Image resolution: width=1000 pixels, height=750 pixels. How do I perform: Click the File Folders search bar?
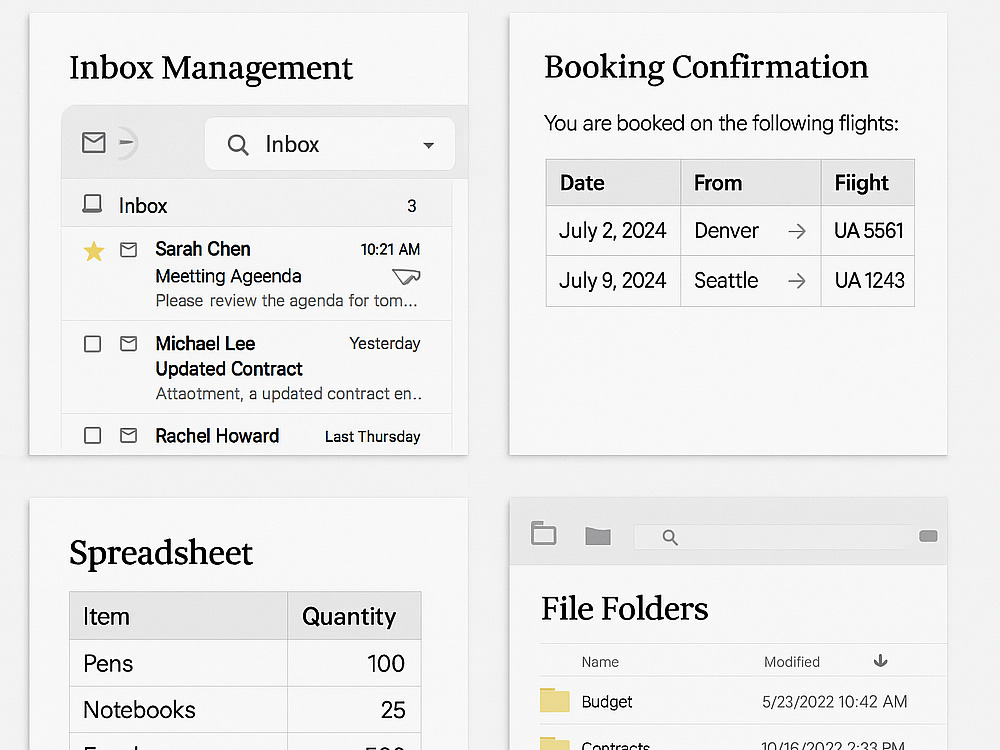coord(773,537)
